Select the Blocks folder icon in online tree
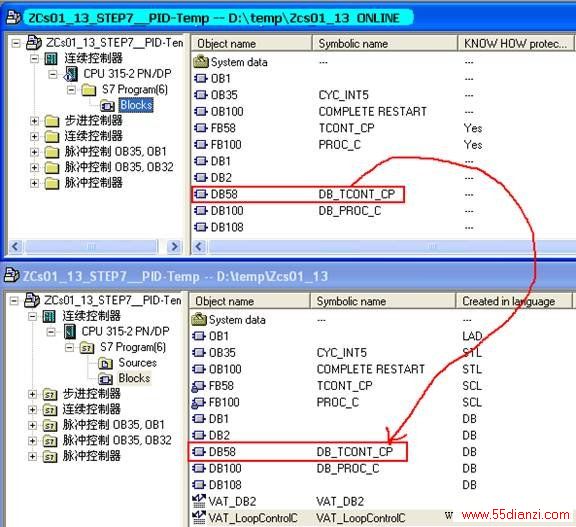This screenshot has height=527, width=576. 107,105
